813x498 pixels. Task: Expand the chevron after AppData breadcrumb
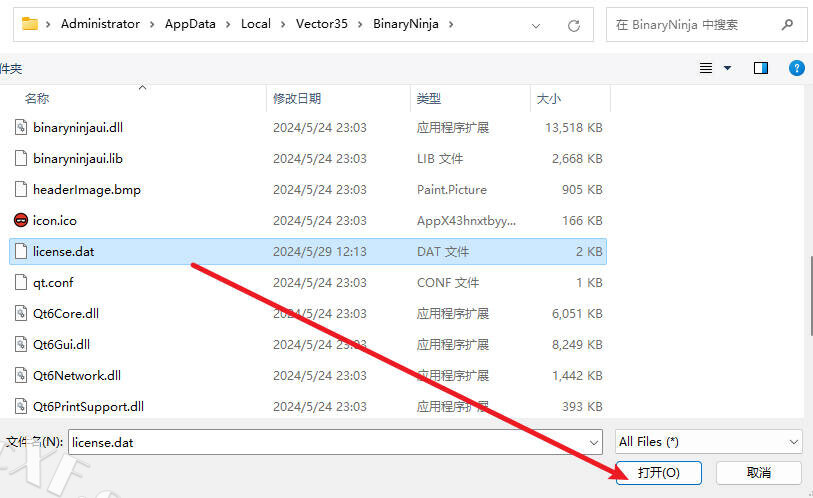pyautogui.click(x=228, y=24)
